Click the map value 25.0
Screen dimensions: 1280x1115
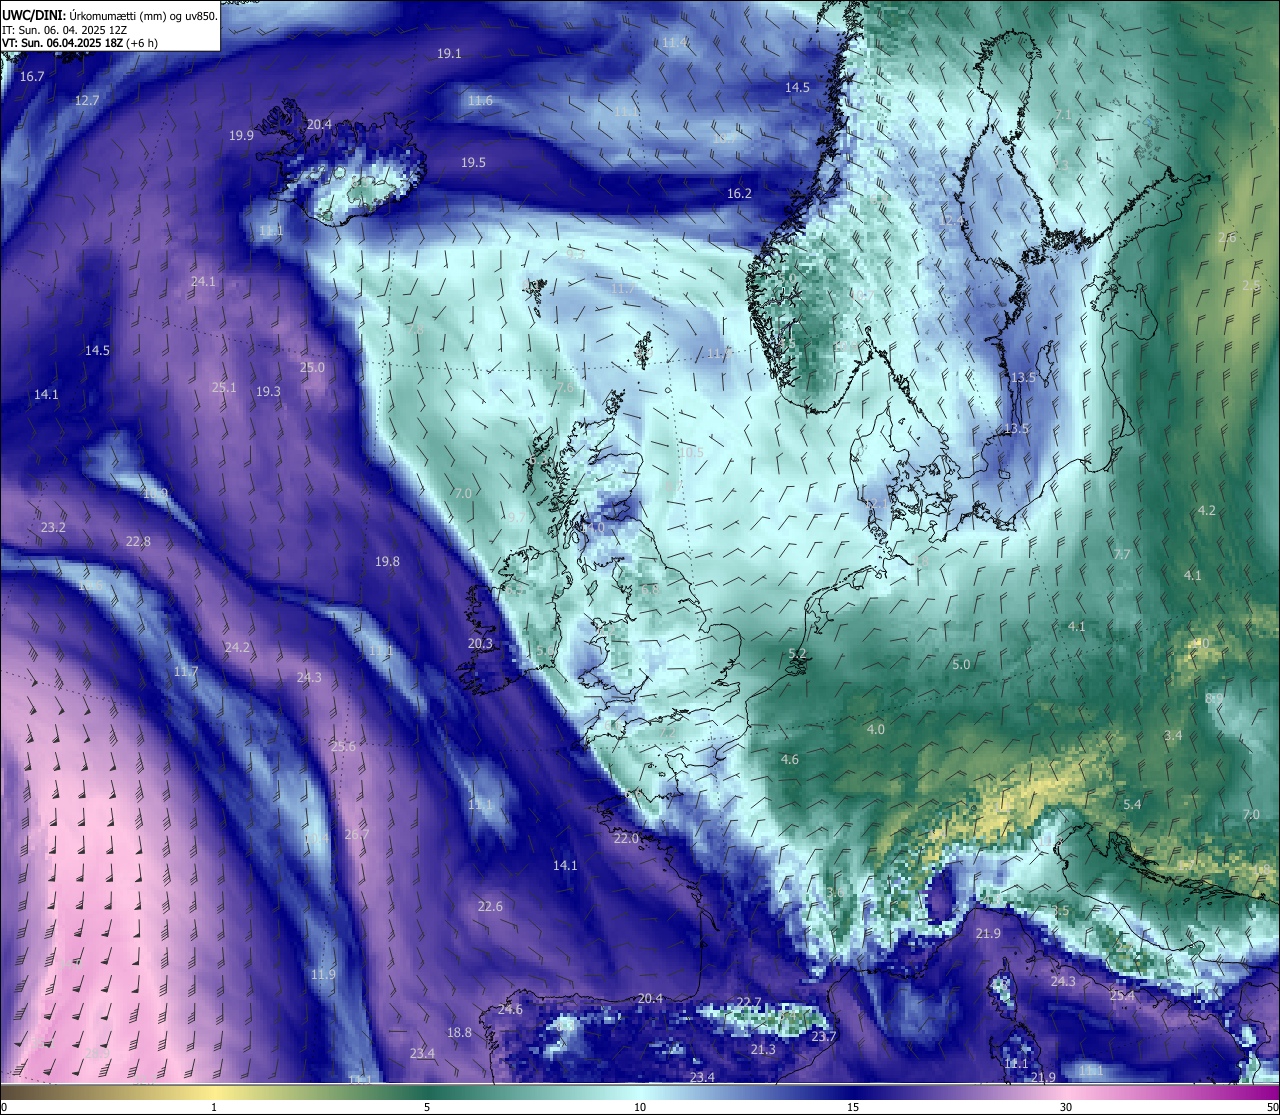pyautogui.click(x=312, y=368)
